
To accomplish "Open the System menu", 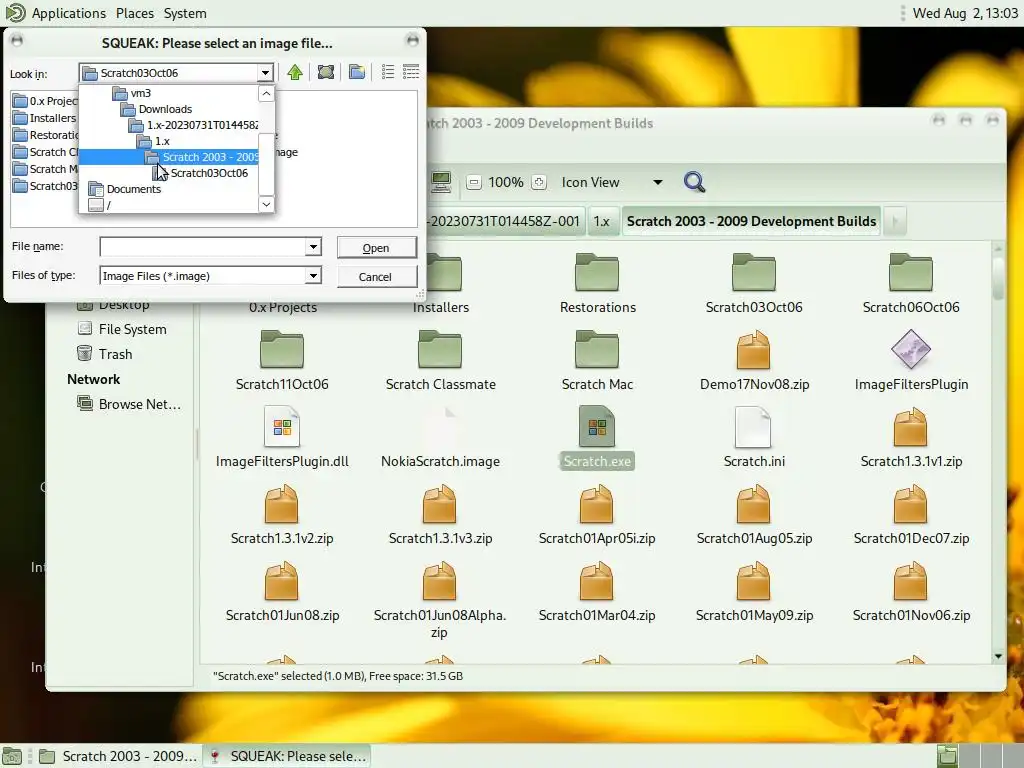I will (x=185, y=13).
